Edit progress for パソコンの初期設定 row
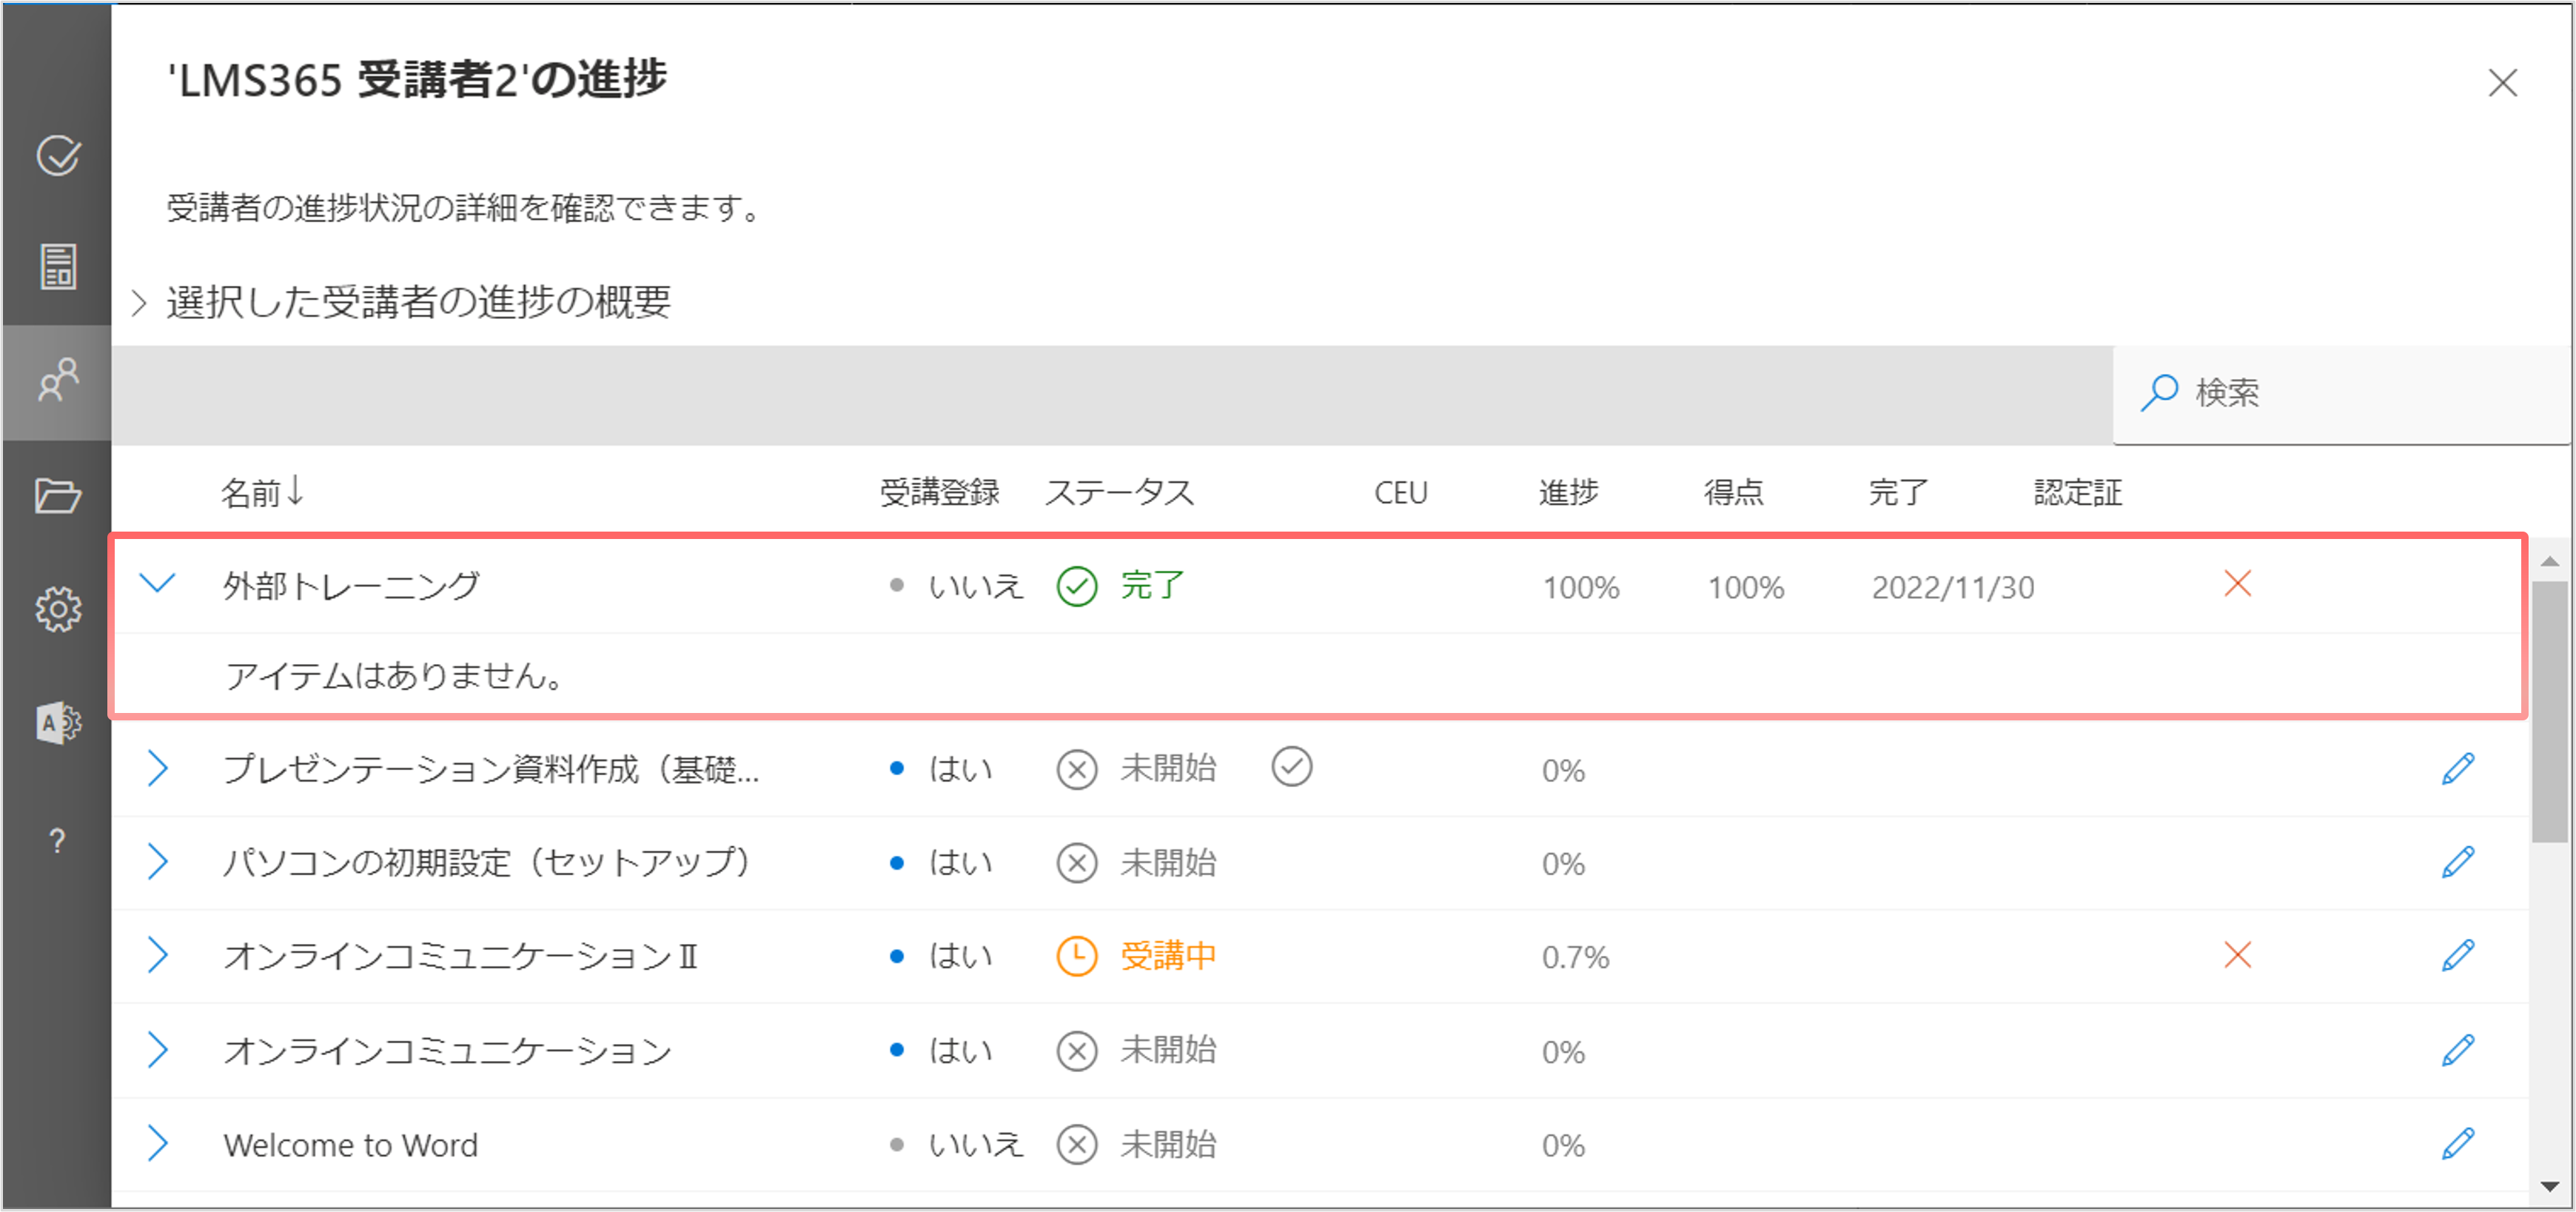Viewport: 2576px width, 1212px height. click(2457, 863)
